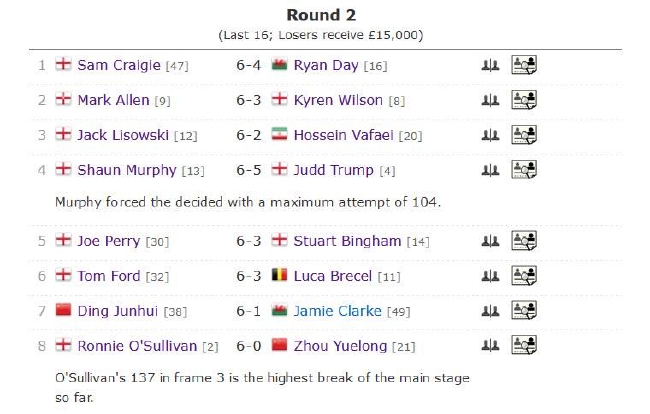
Task: Open match details icon for Murphy vs Trump
Action: 524,169
